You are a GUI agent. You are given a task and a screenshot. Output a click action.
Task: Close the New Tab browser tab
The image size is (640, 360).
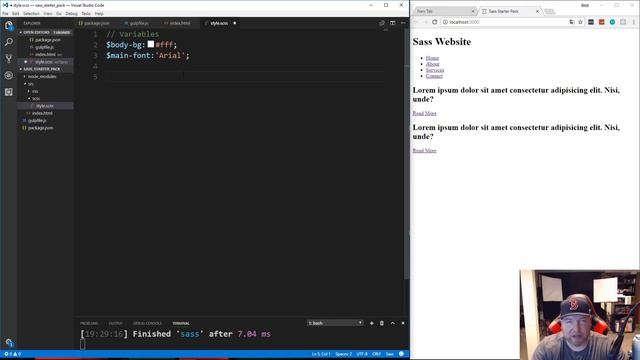click(473, 11)
